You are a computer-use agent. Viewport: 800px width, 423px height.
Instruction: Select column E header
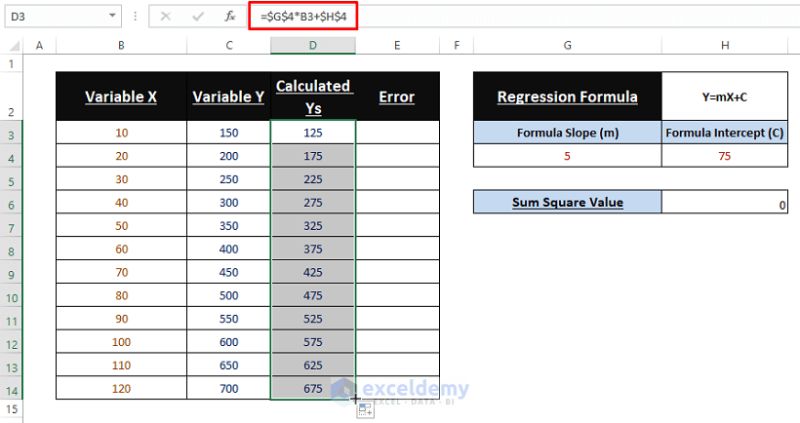(397, 46)
